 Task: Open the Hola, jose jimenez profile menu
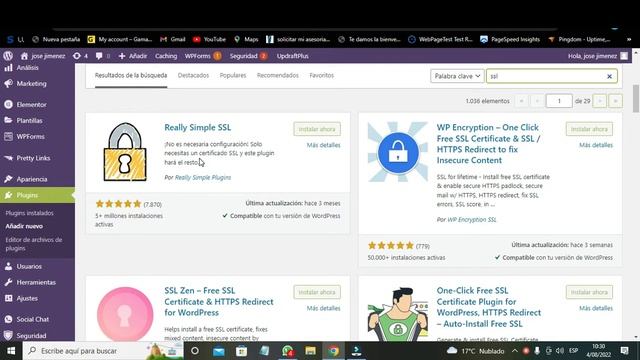click(598, 56)
